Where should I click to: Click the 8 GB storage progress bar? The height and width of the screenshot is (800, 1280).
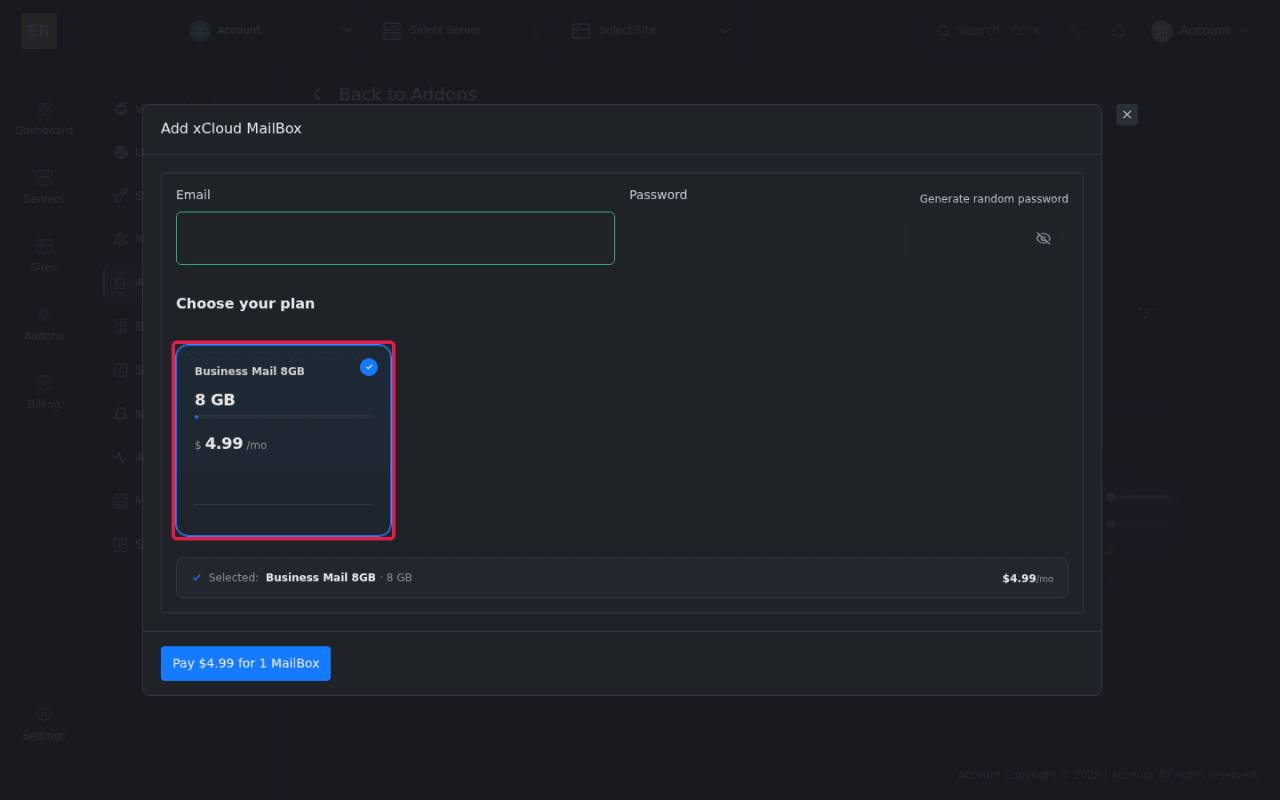(283, 416)
